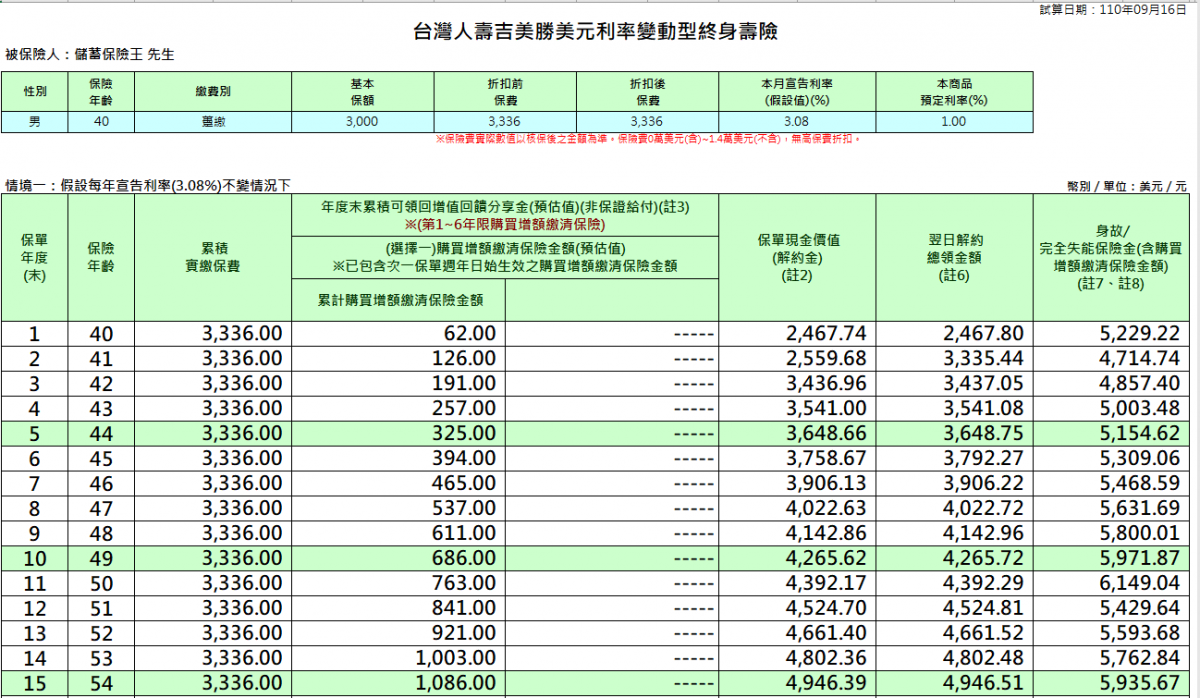Click the 躉繳 payment type cell
The height and width of the screenshot is (698, 1200).
pos(213,122)
